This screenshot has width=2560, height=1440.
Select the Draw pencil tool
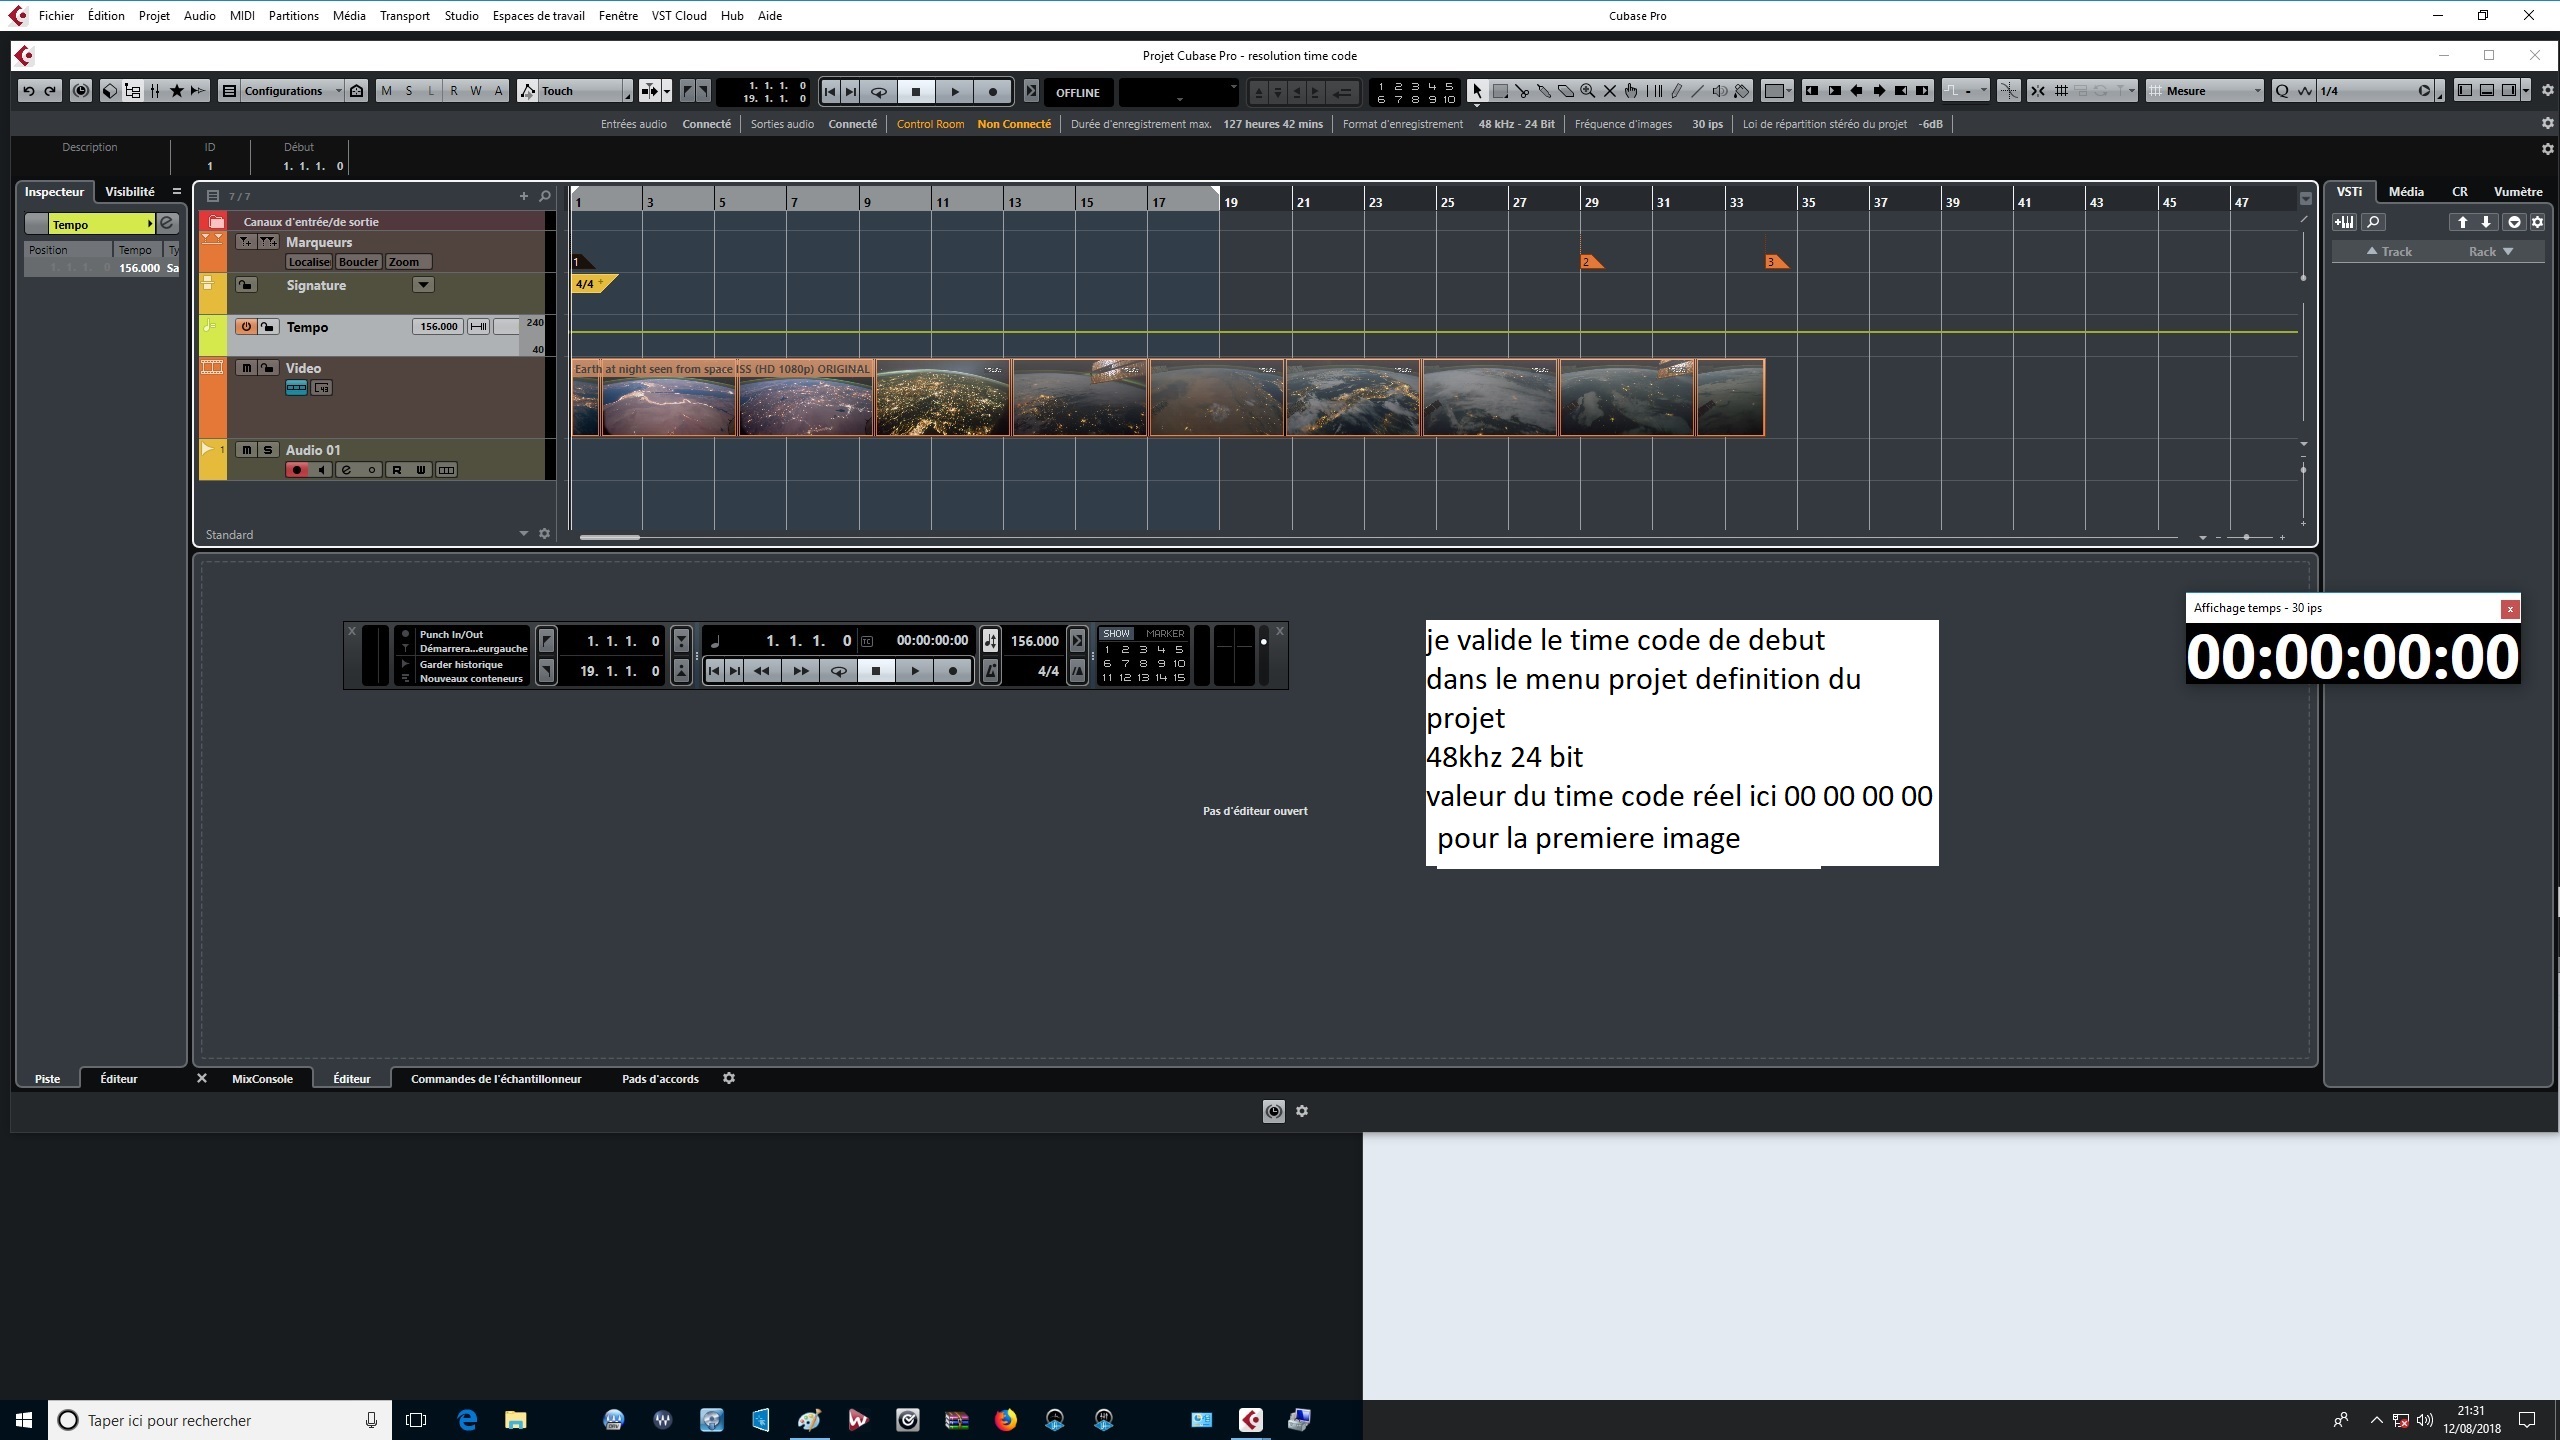(1676, 91)
